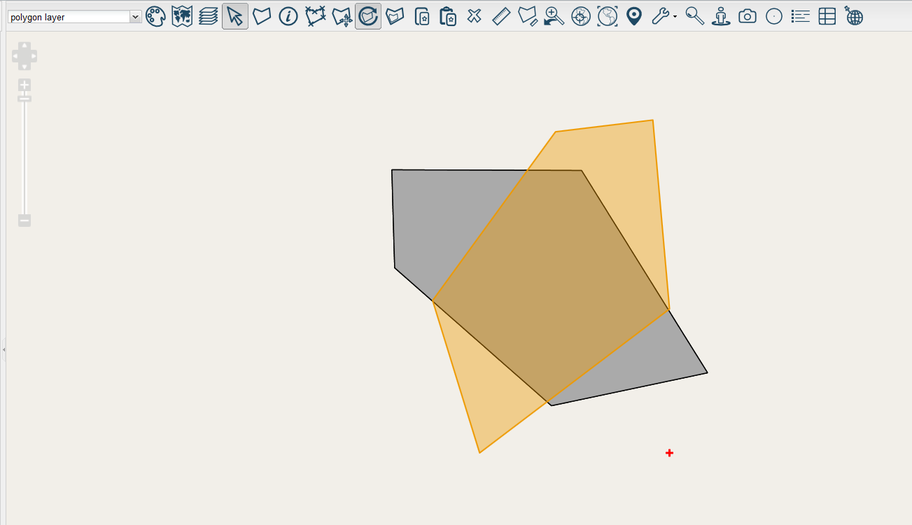Click the delete X icon
912x525 pixels.
tap(474, 16)
